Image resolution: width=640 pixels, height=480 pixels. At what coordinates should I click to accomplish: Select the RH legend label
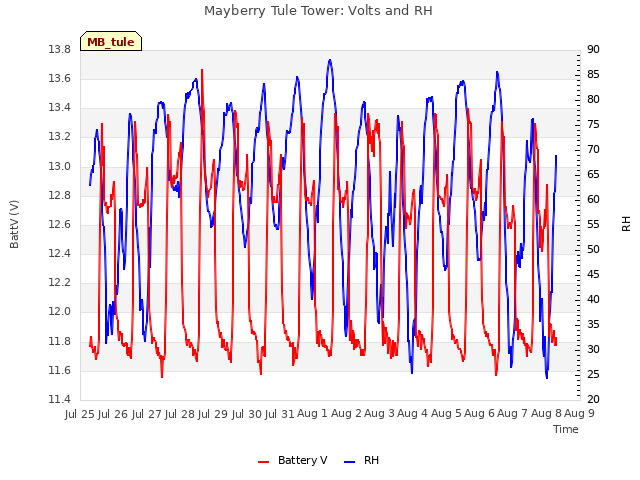pyautogui.click(x=371, y=460)
